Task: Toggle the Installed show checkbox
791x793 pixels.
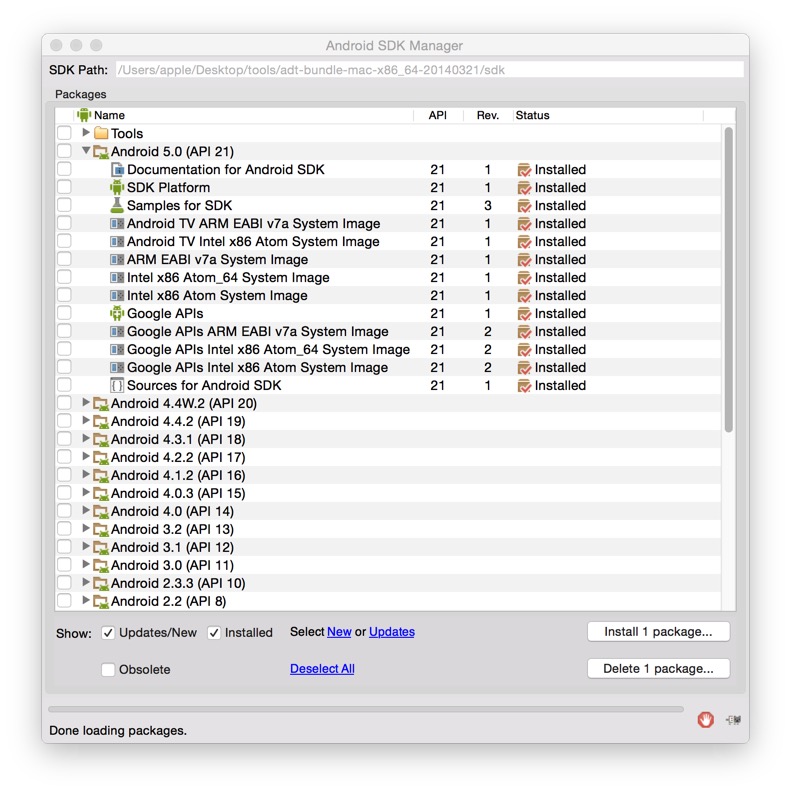Action: point(214,633)
